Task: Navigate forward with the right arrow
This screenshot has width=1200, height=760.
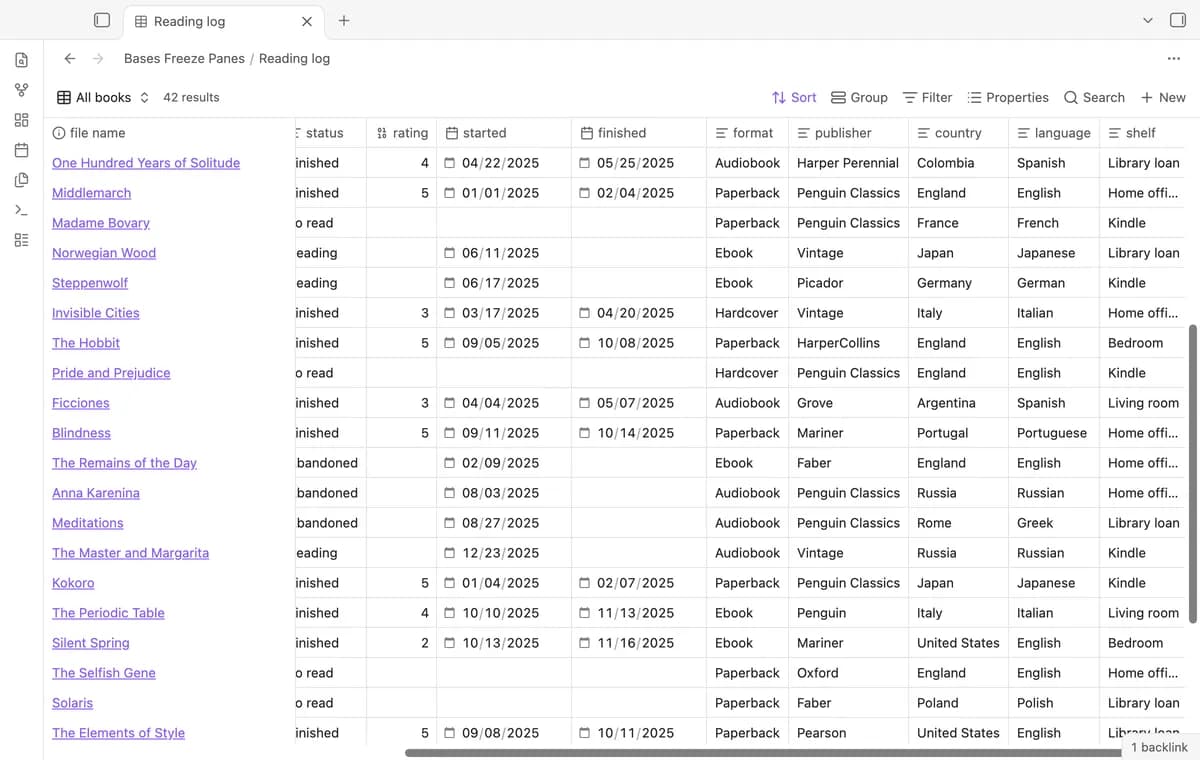Action: point(98,58)
